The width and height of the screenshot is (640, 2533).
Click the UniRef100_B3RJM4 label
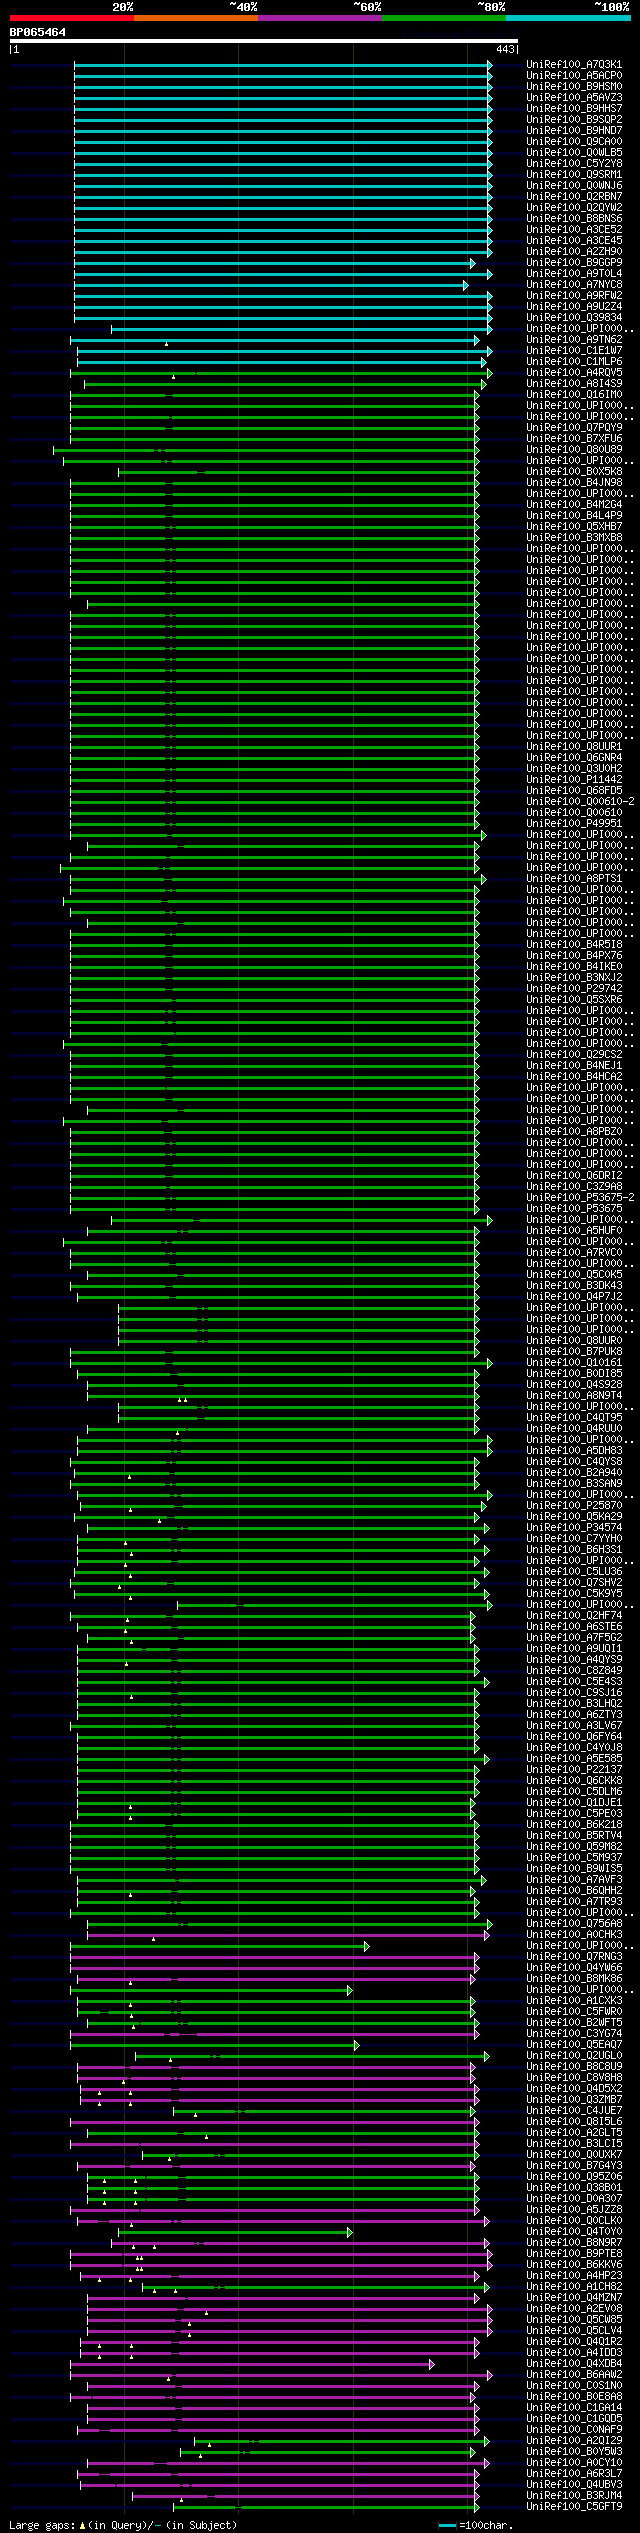pos(574,2496)
